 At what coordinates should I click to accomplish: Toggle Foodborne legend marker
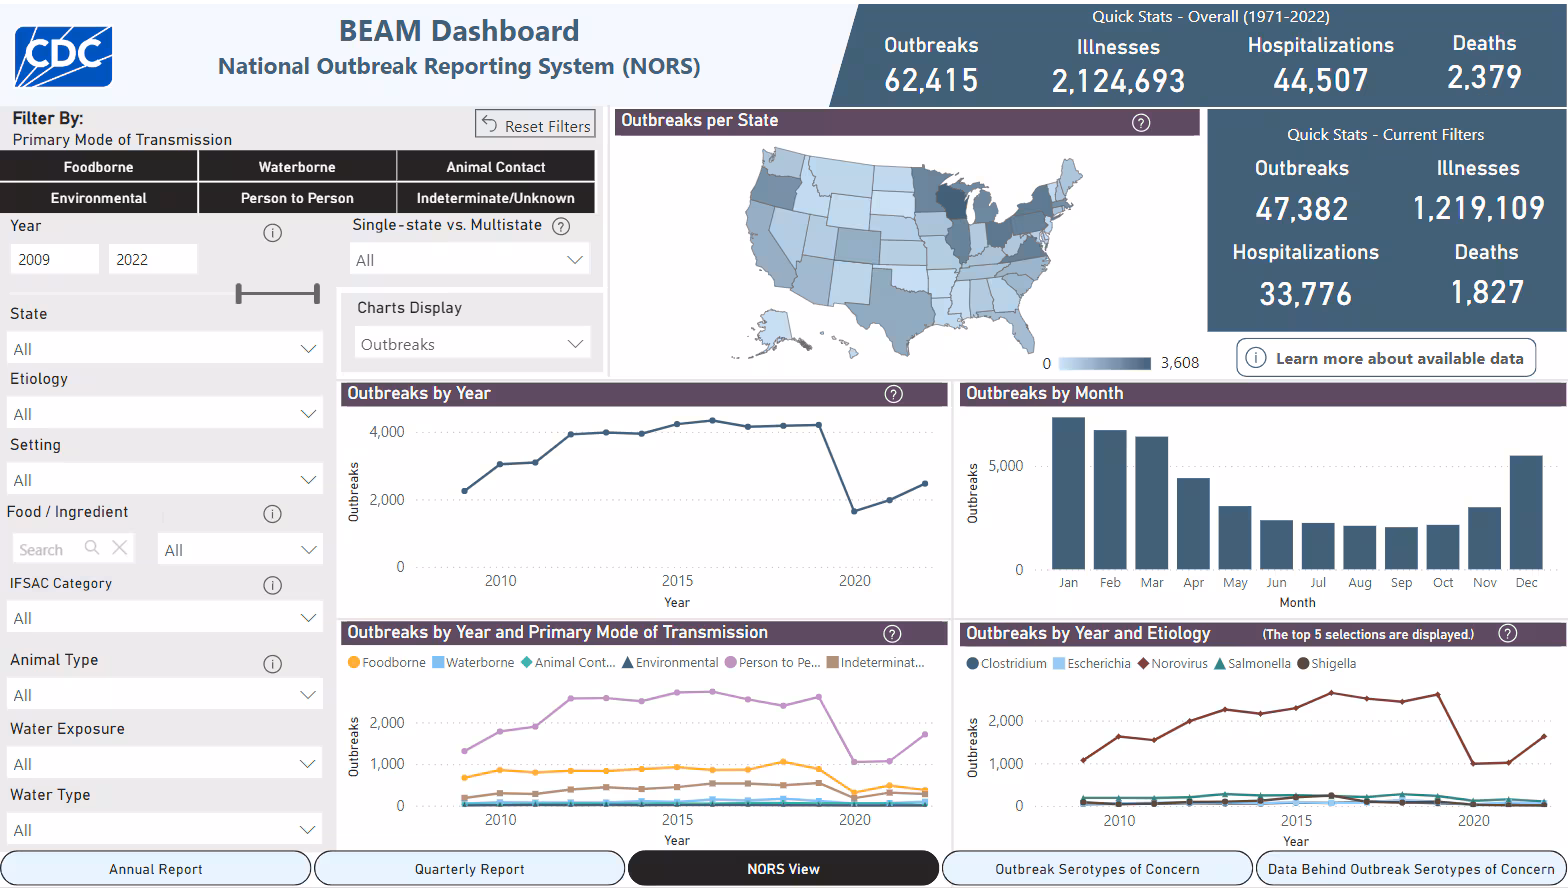coord(354,662)
